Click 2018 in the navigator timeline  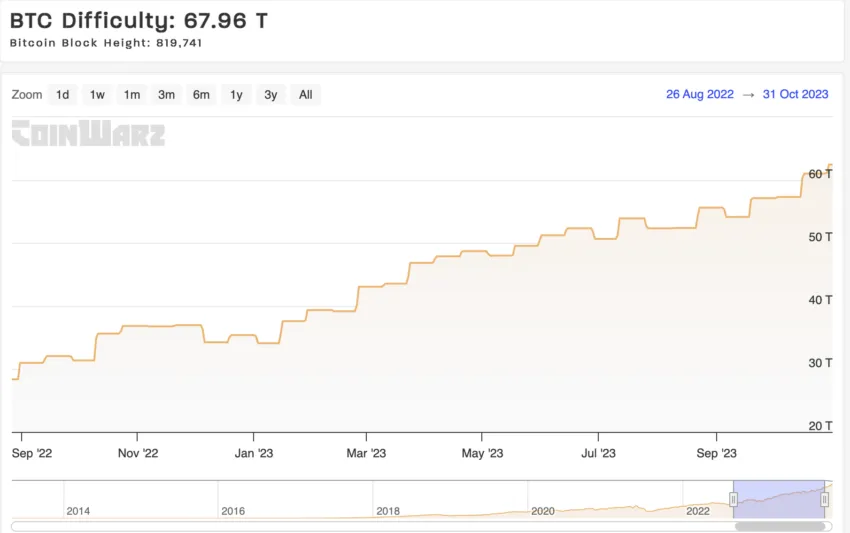[388, 511]
